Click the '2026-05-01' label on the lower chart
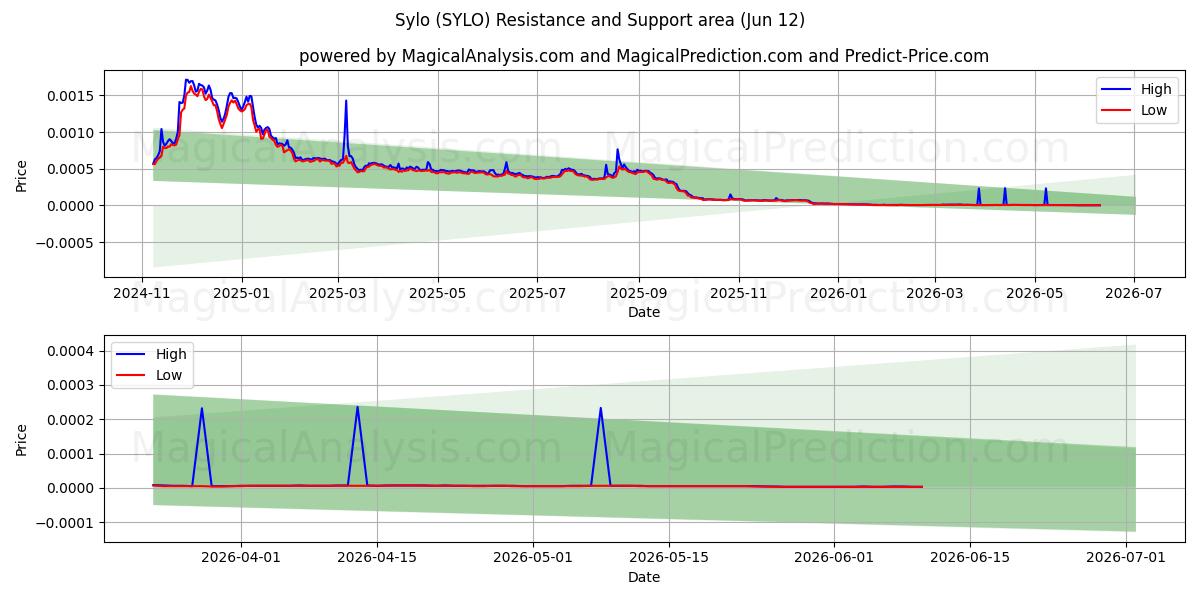The image size is (1200, 600). [x=531, y=559]
